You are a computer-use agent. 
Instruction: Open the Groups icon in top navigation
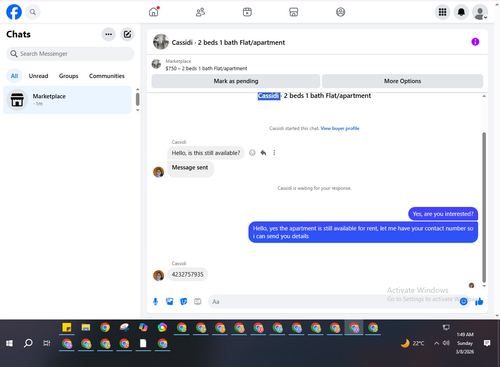point(340,12)
